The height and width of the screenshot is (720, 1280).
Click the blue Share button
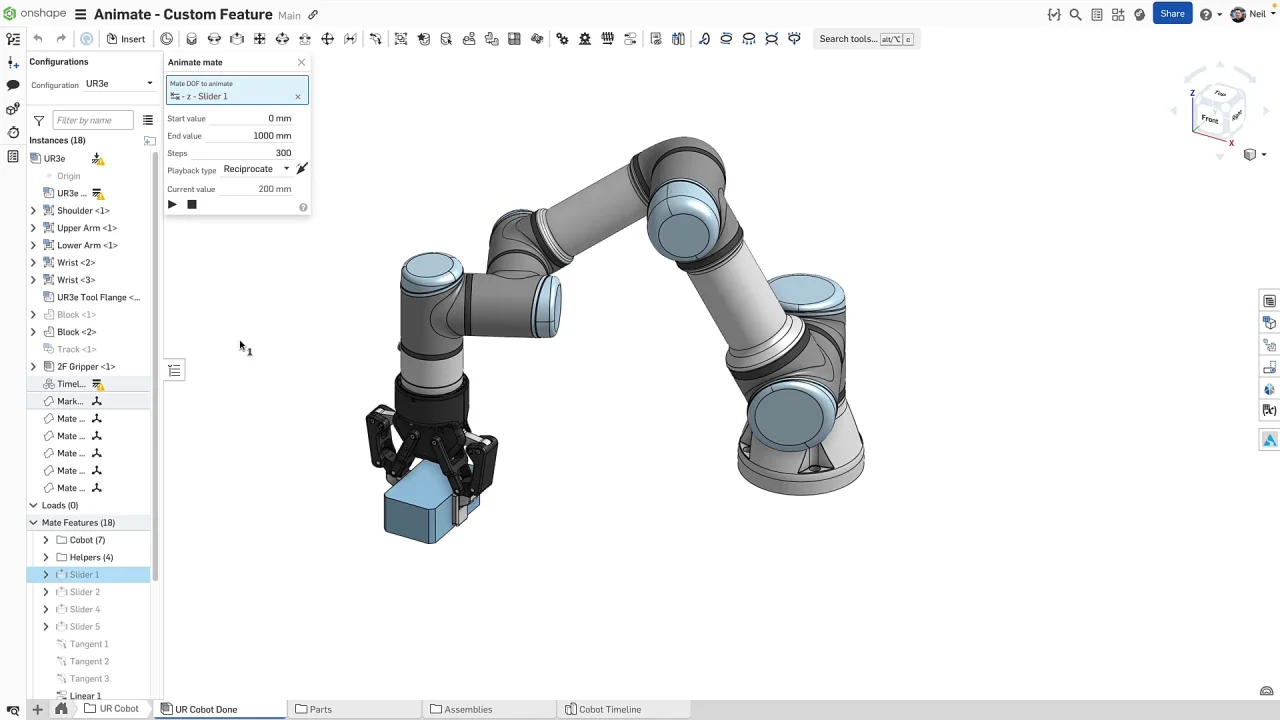coord(1172,14)
